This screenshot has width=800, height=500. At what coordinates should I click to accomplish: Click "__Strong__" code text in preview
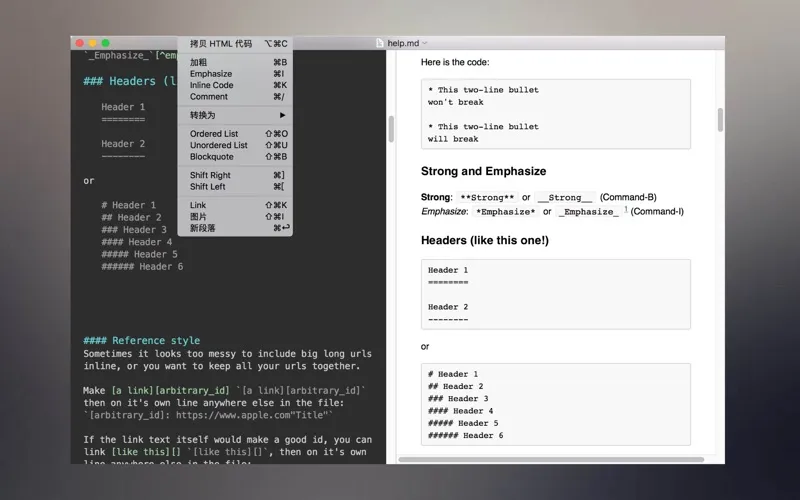pos(565,197)
